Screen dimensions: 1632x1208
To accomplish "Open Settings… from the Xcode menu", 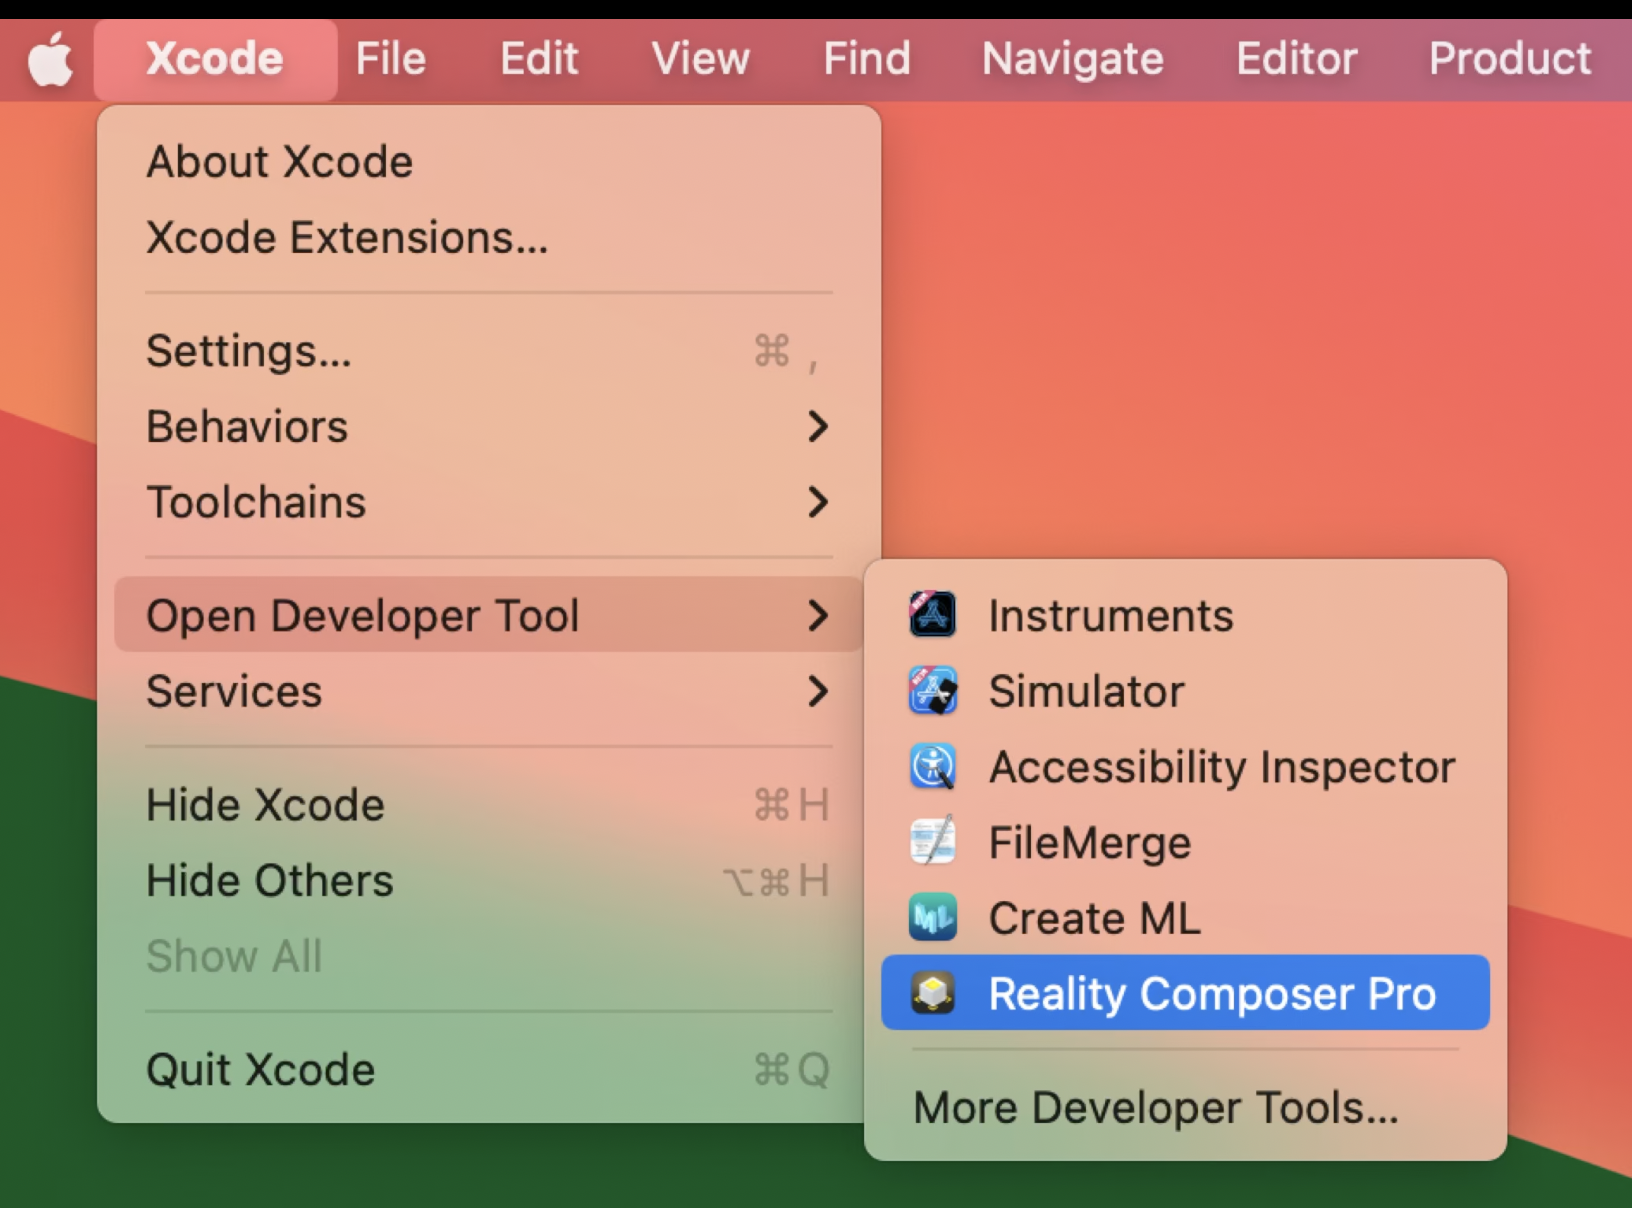I will coord(249,351).
